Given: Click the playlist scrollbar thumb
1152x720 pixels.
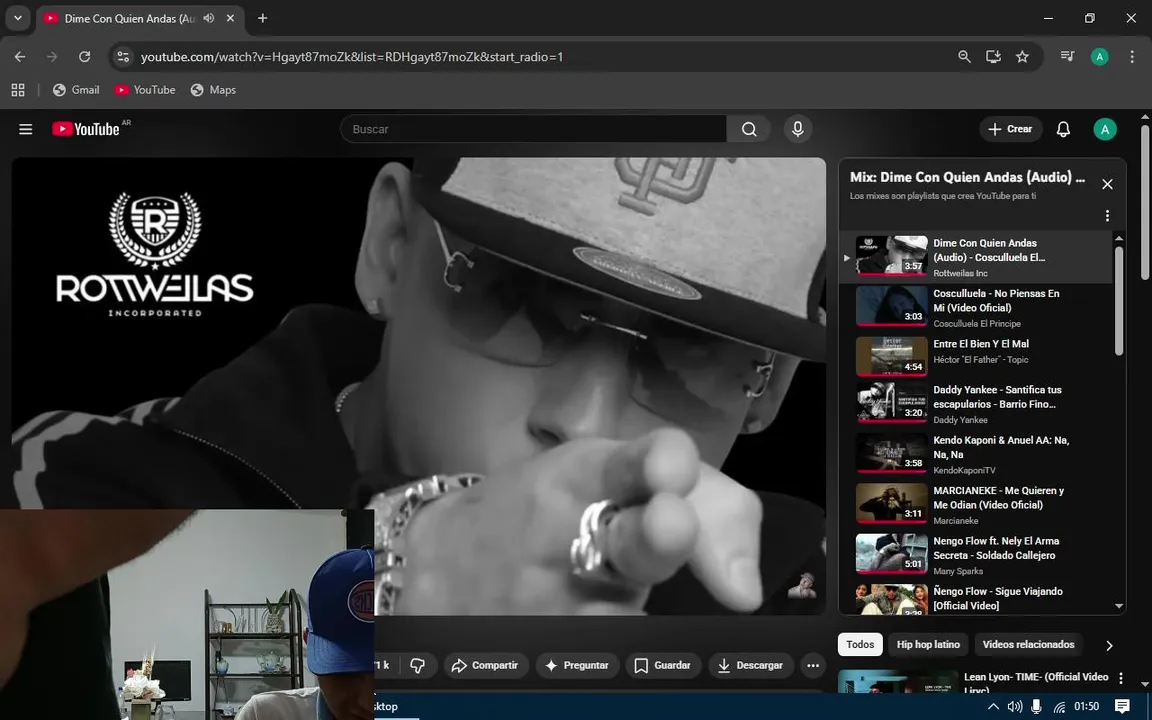Looking at the screenshot, I should coord(1119,300).
